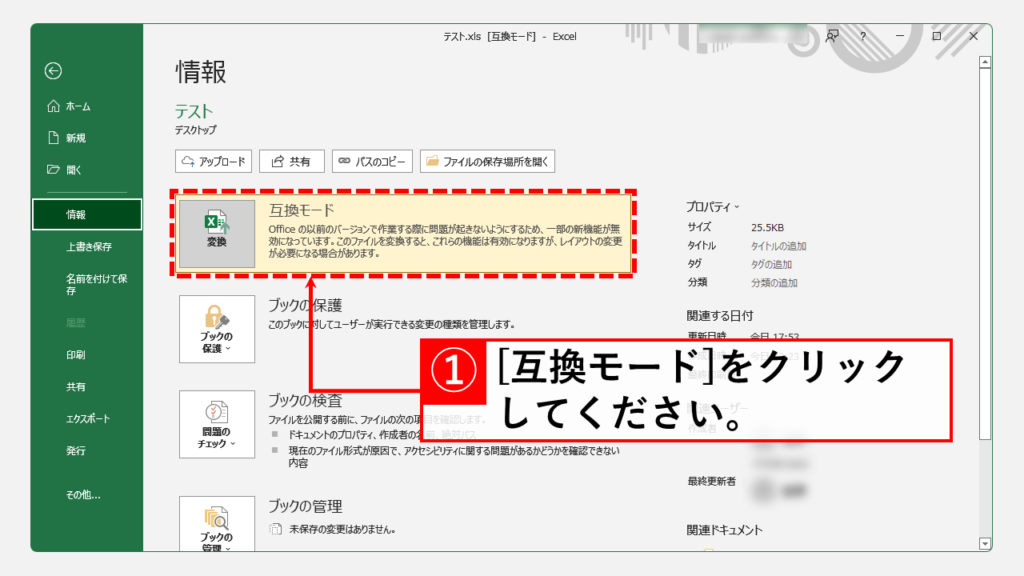
Task: Click ファイルの保存場所を開く button
Action: [x=487, y=161]
